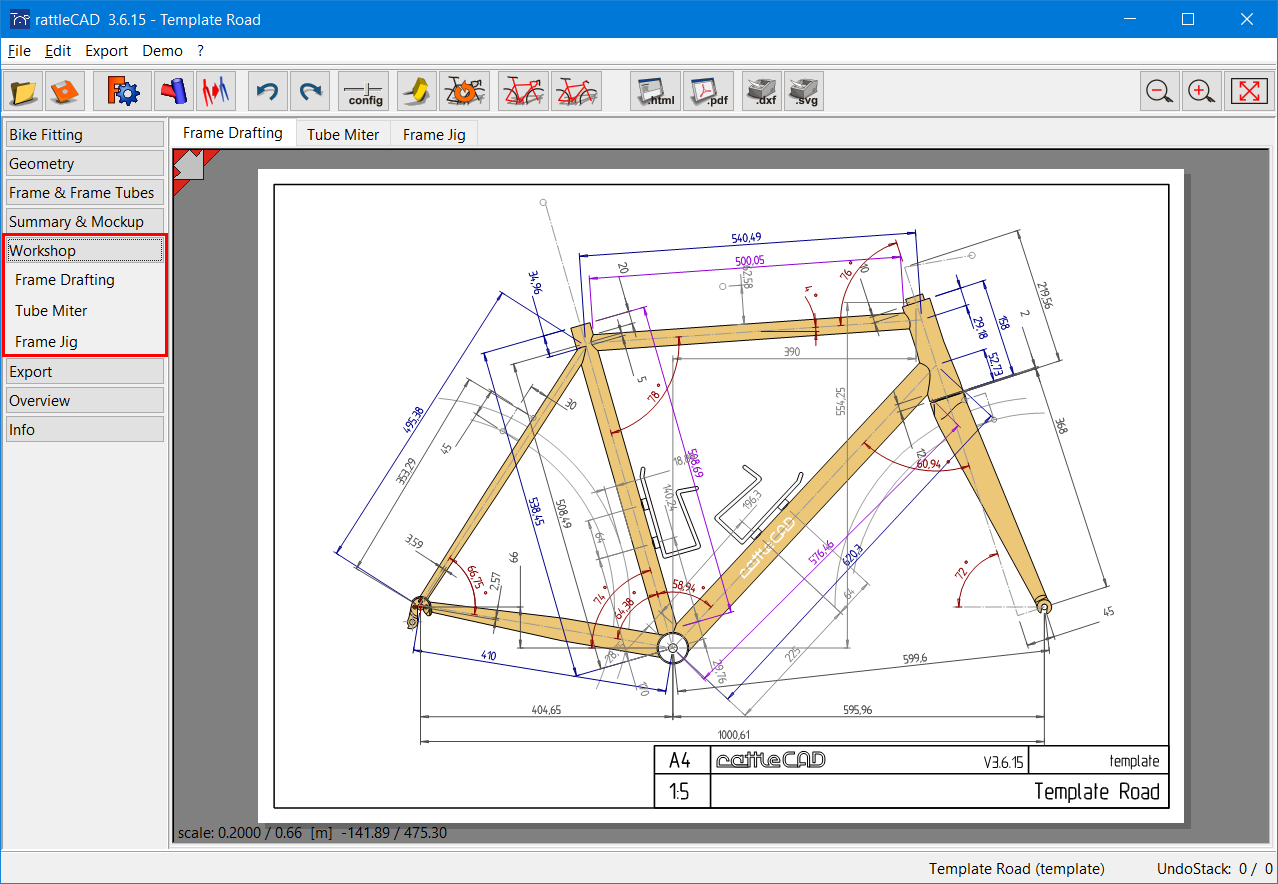Expand the Export sidebar section
This screenshot has height=884, width=1278.
[84, 371]
